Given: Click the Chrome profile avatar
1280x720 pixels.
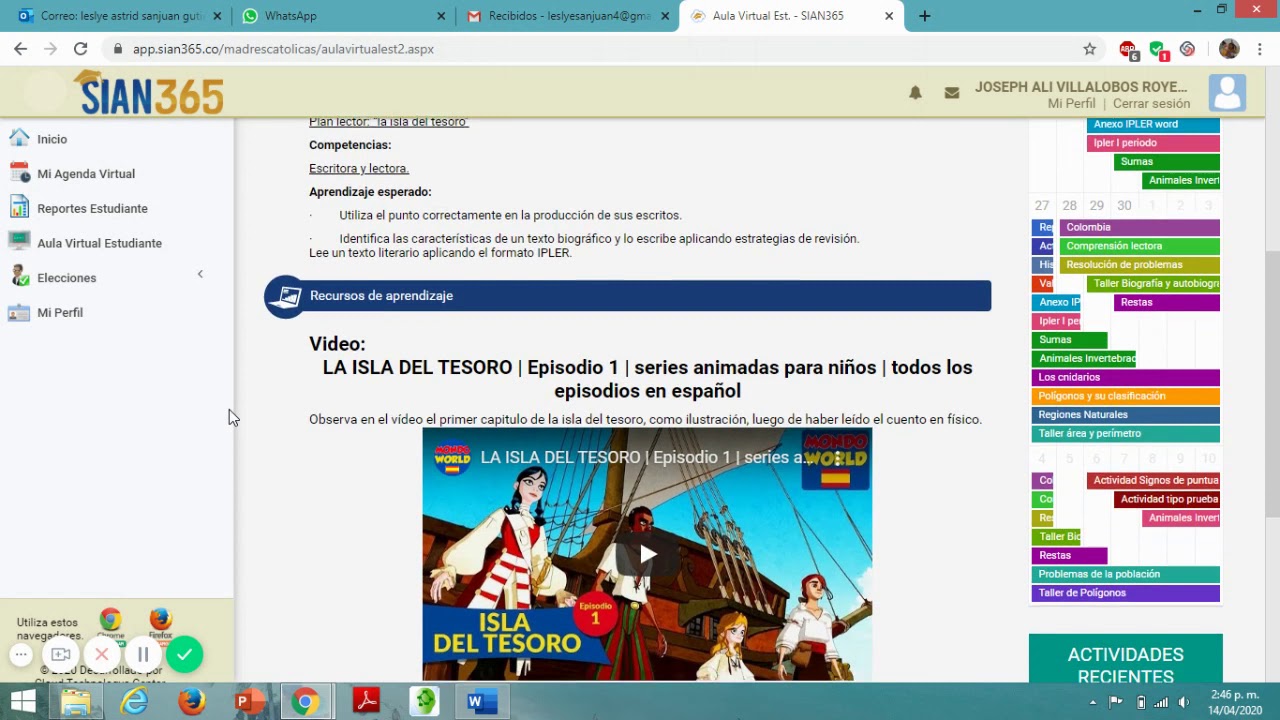Looking at the screenshot, I should coord(1229,49).
